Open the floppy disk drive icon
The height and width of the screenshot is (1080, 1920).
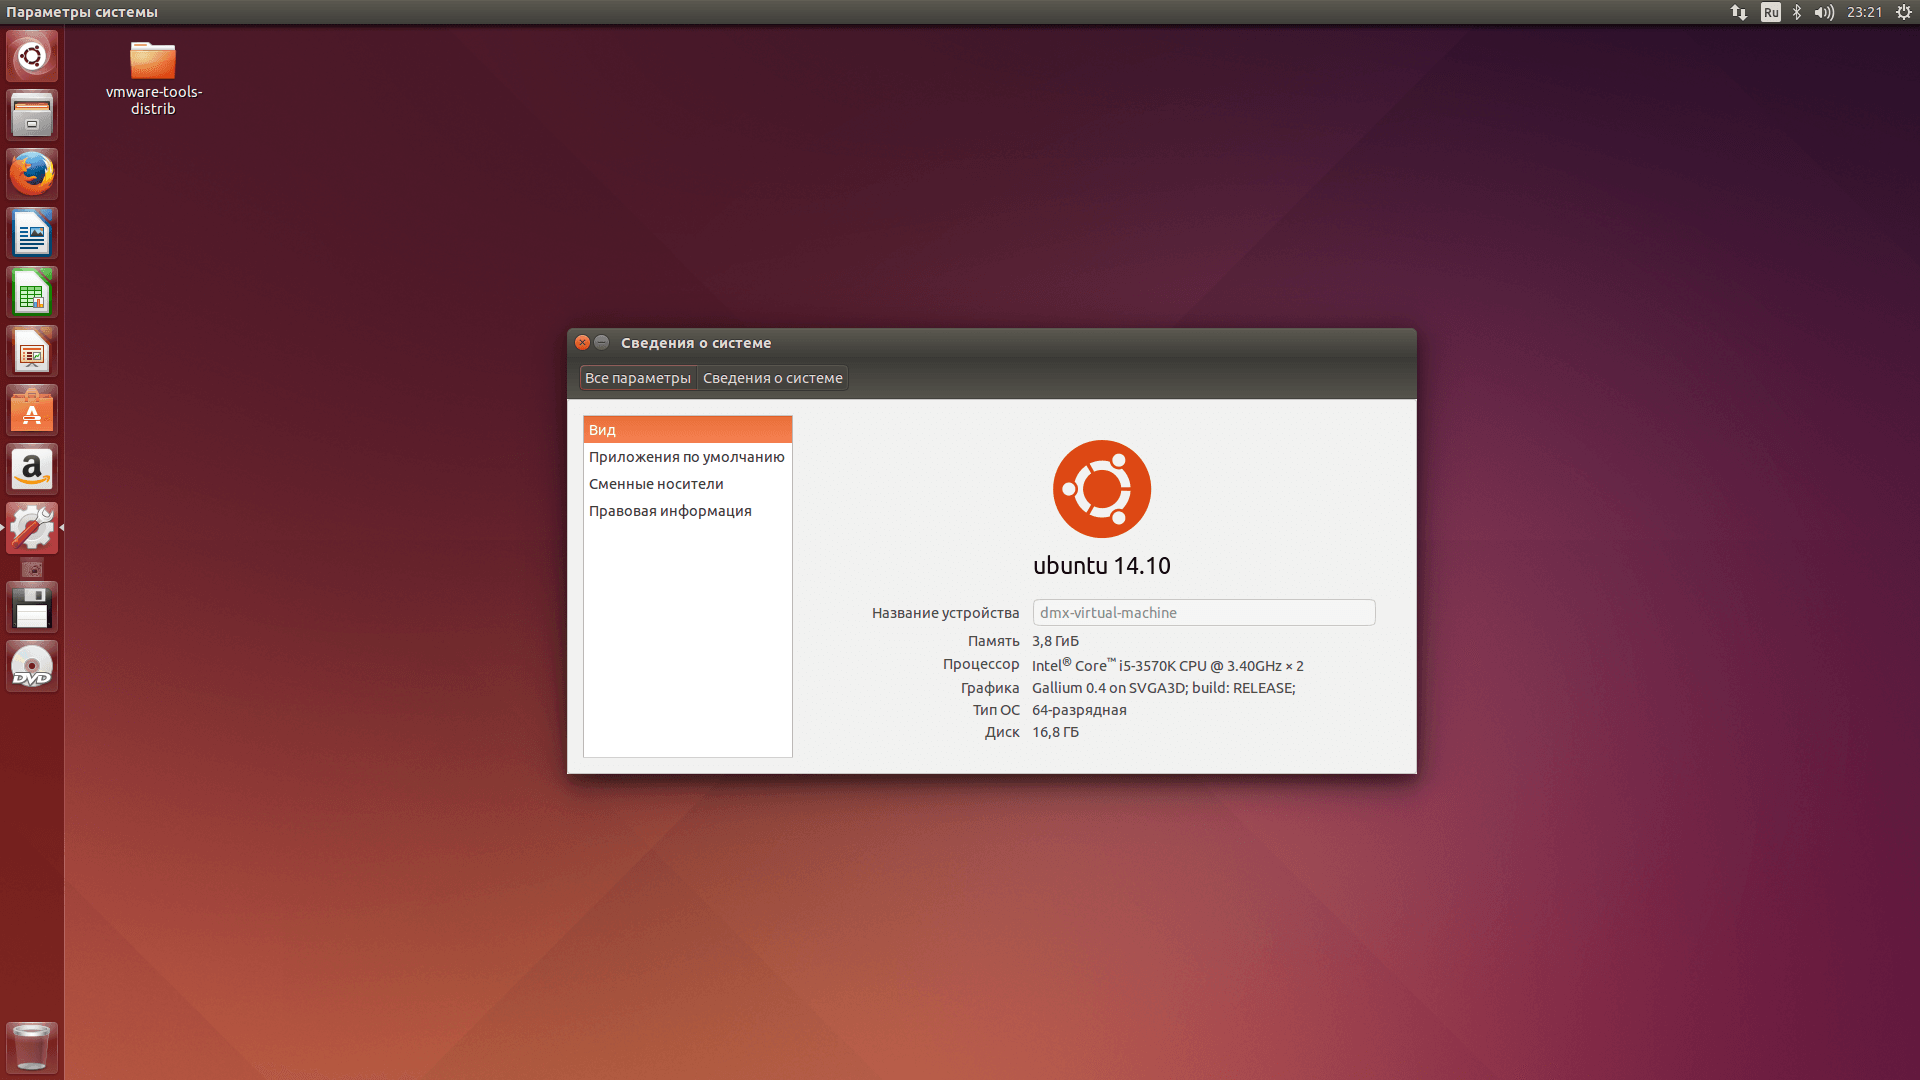32,607
